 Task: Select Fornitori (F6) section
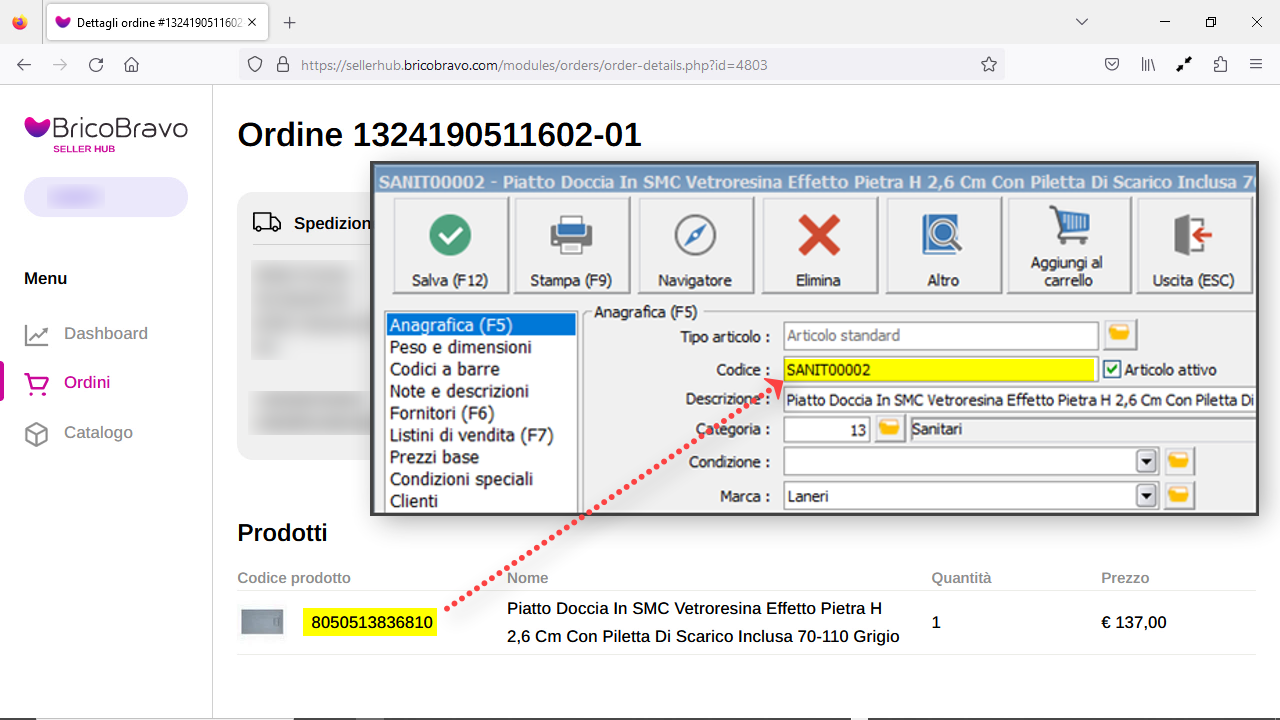pos(481,413)
